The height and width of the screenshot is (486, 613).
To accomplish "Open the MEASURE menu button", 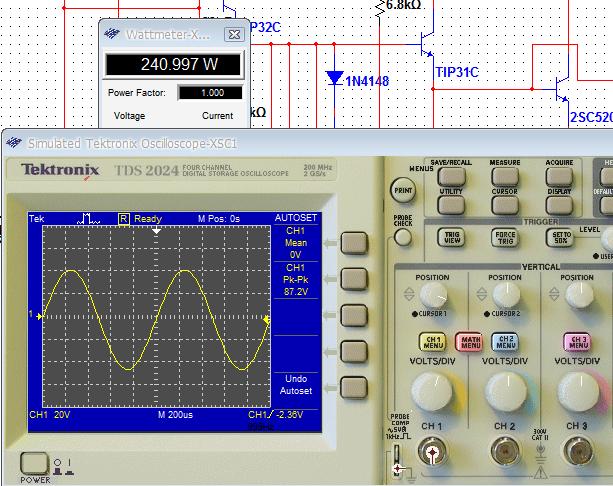I will click(505, 177).
